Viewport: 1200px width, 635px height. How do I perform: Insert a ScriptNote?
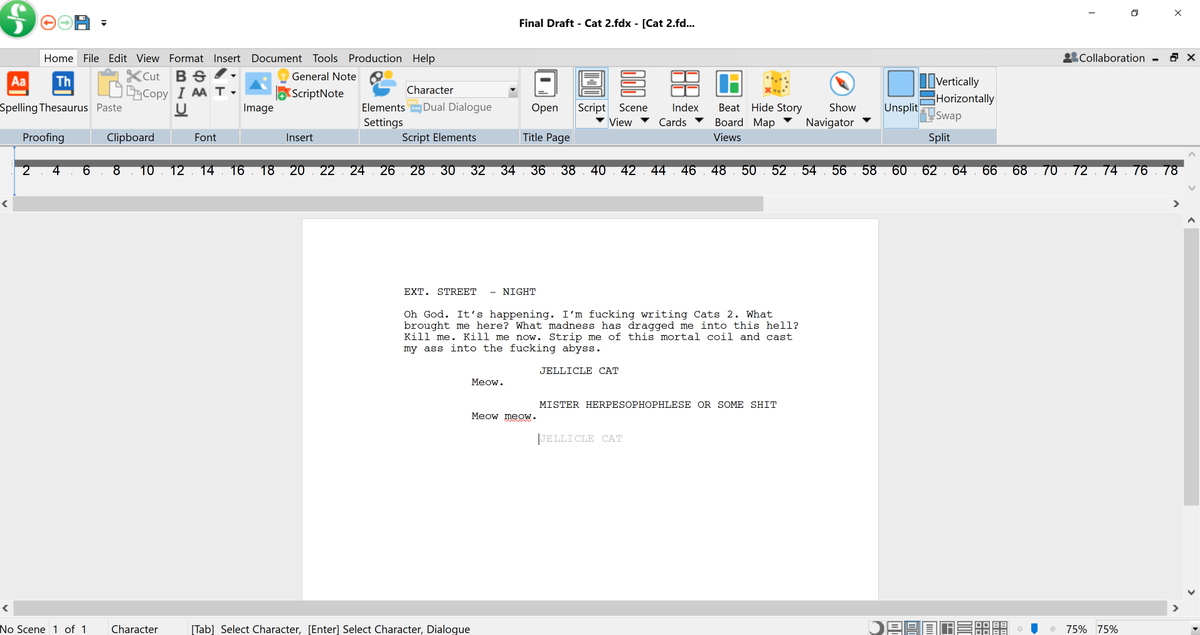(310, 93)
